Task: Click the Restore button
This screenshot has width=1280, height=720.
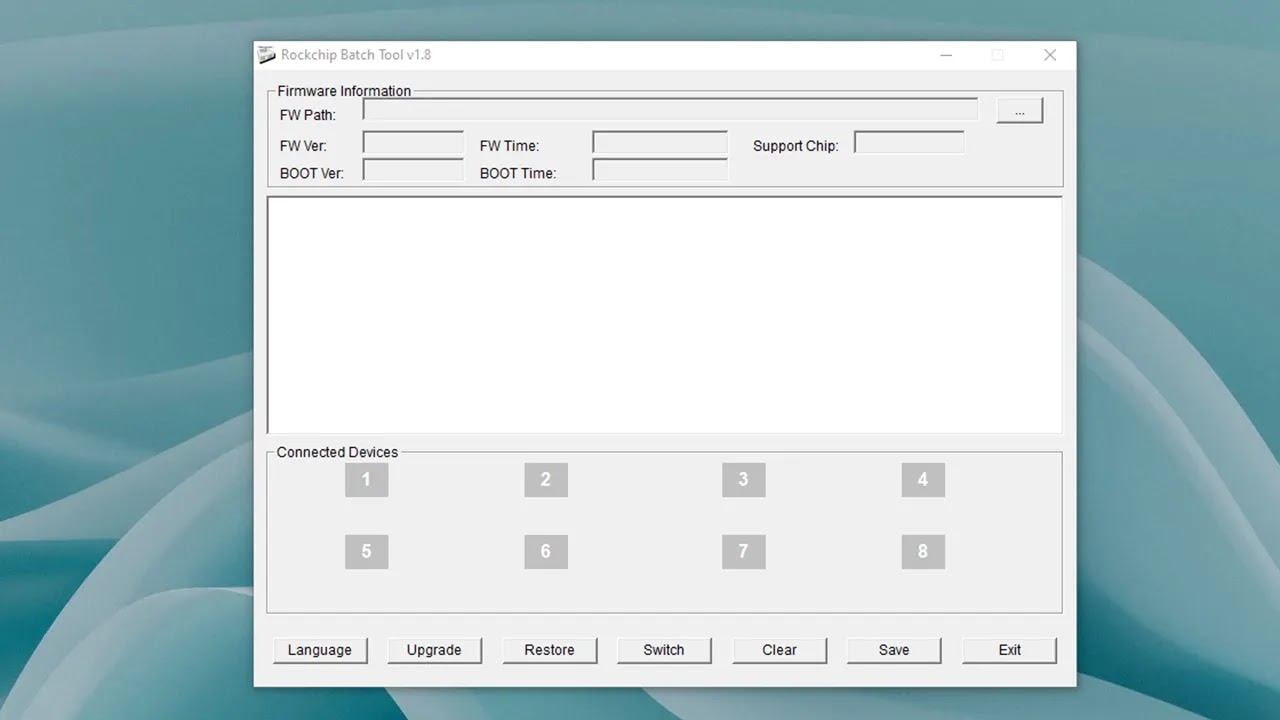Action: coord(550,650)
